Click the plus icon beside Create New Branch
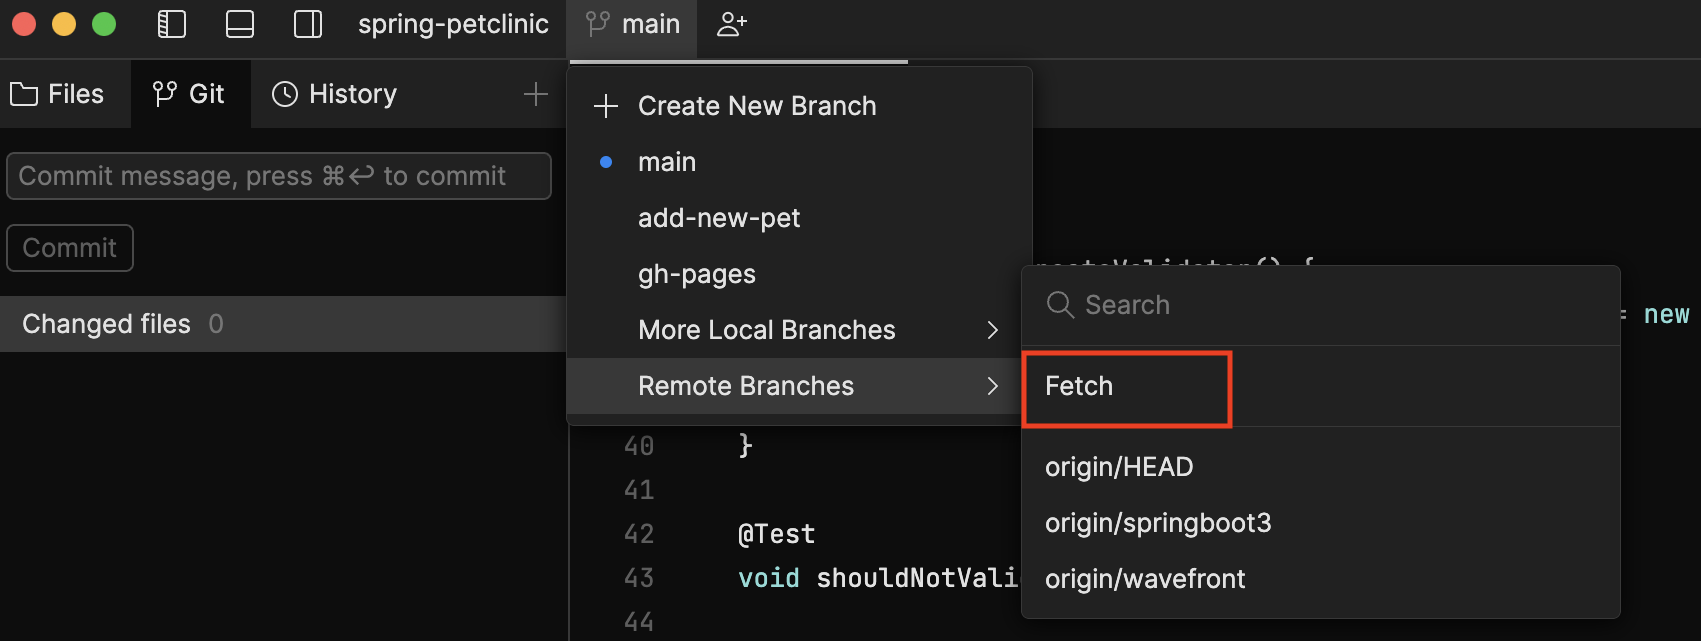Viewport: 1701px width, 641px height. pos(605,105)
